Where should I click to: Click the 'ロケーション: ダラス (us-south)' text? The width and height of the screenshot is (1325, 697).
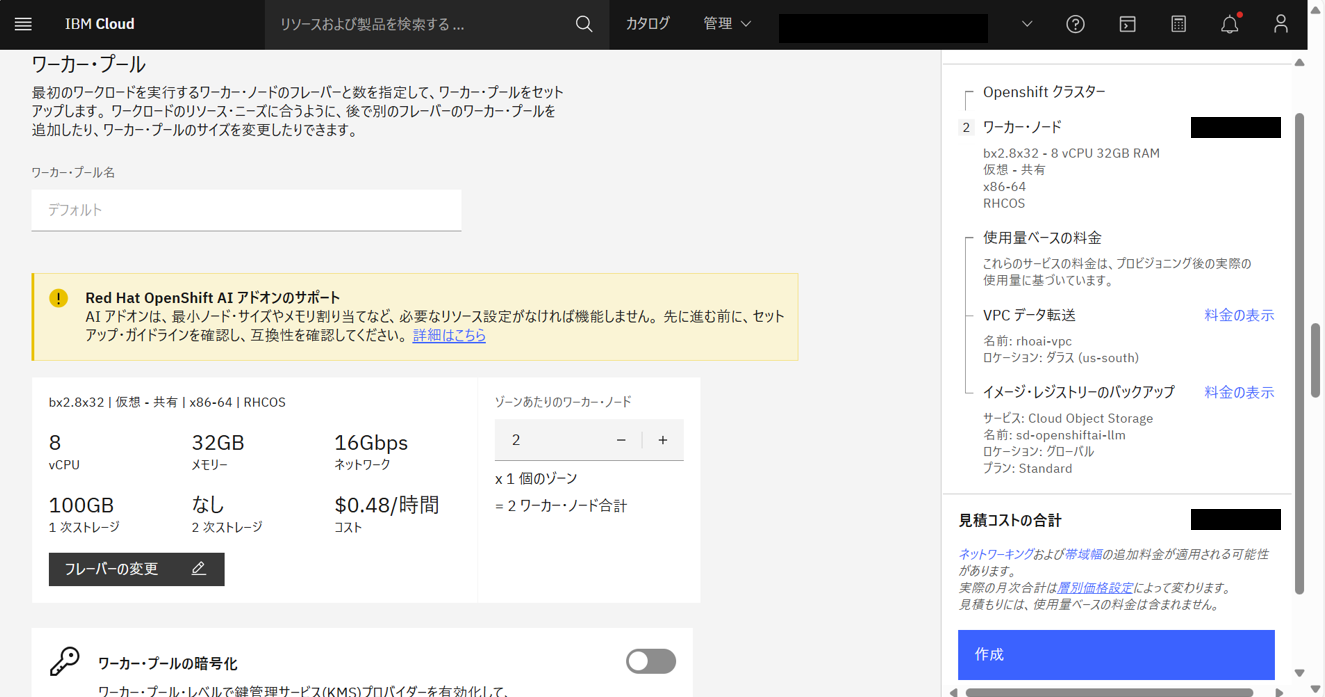(x=1061, y=358)
